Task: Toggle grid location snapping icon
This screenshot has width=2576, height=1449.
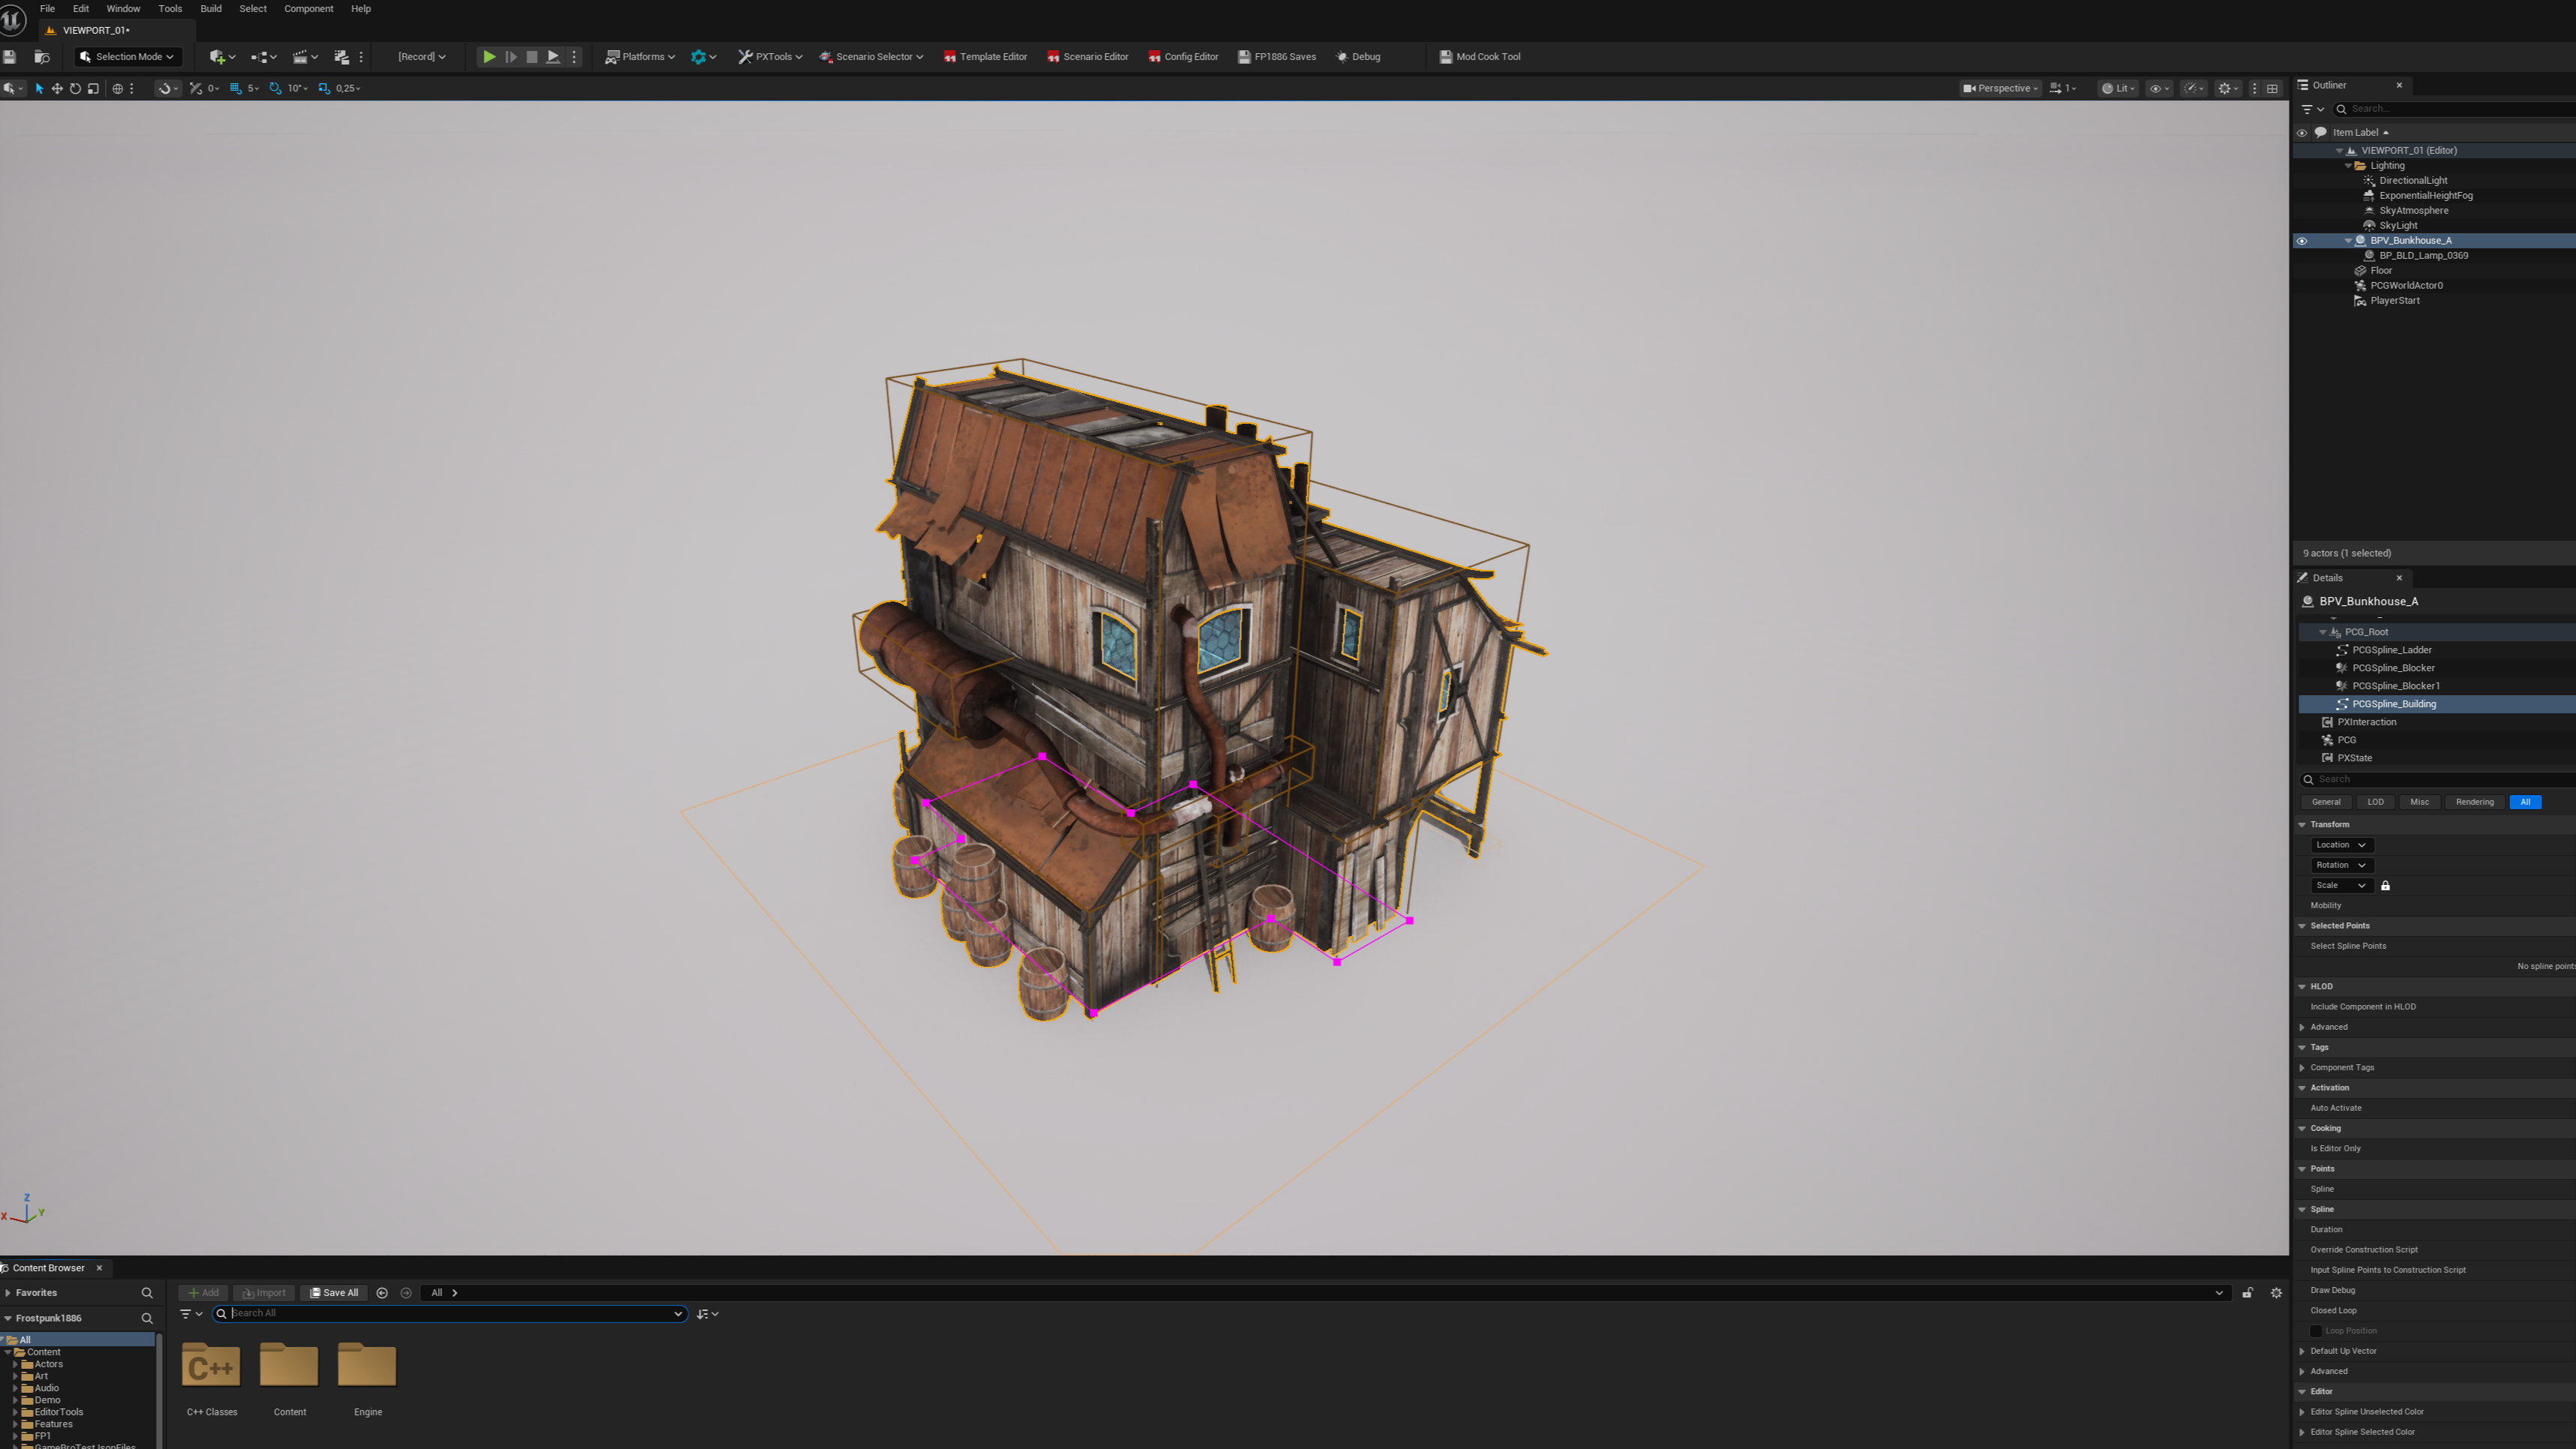Action: point(236,89)
